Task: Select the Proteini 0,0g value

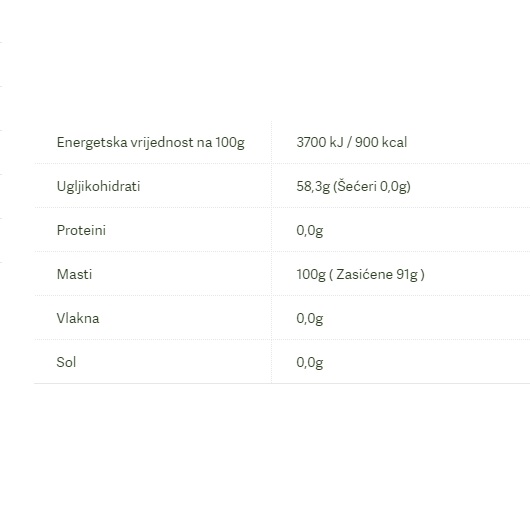Action: pos(310,231)
